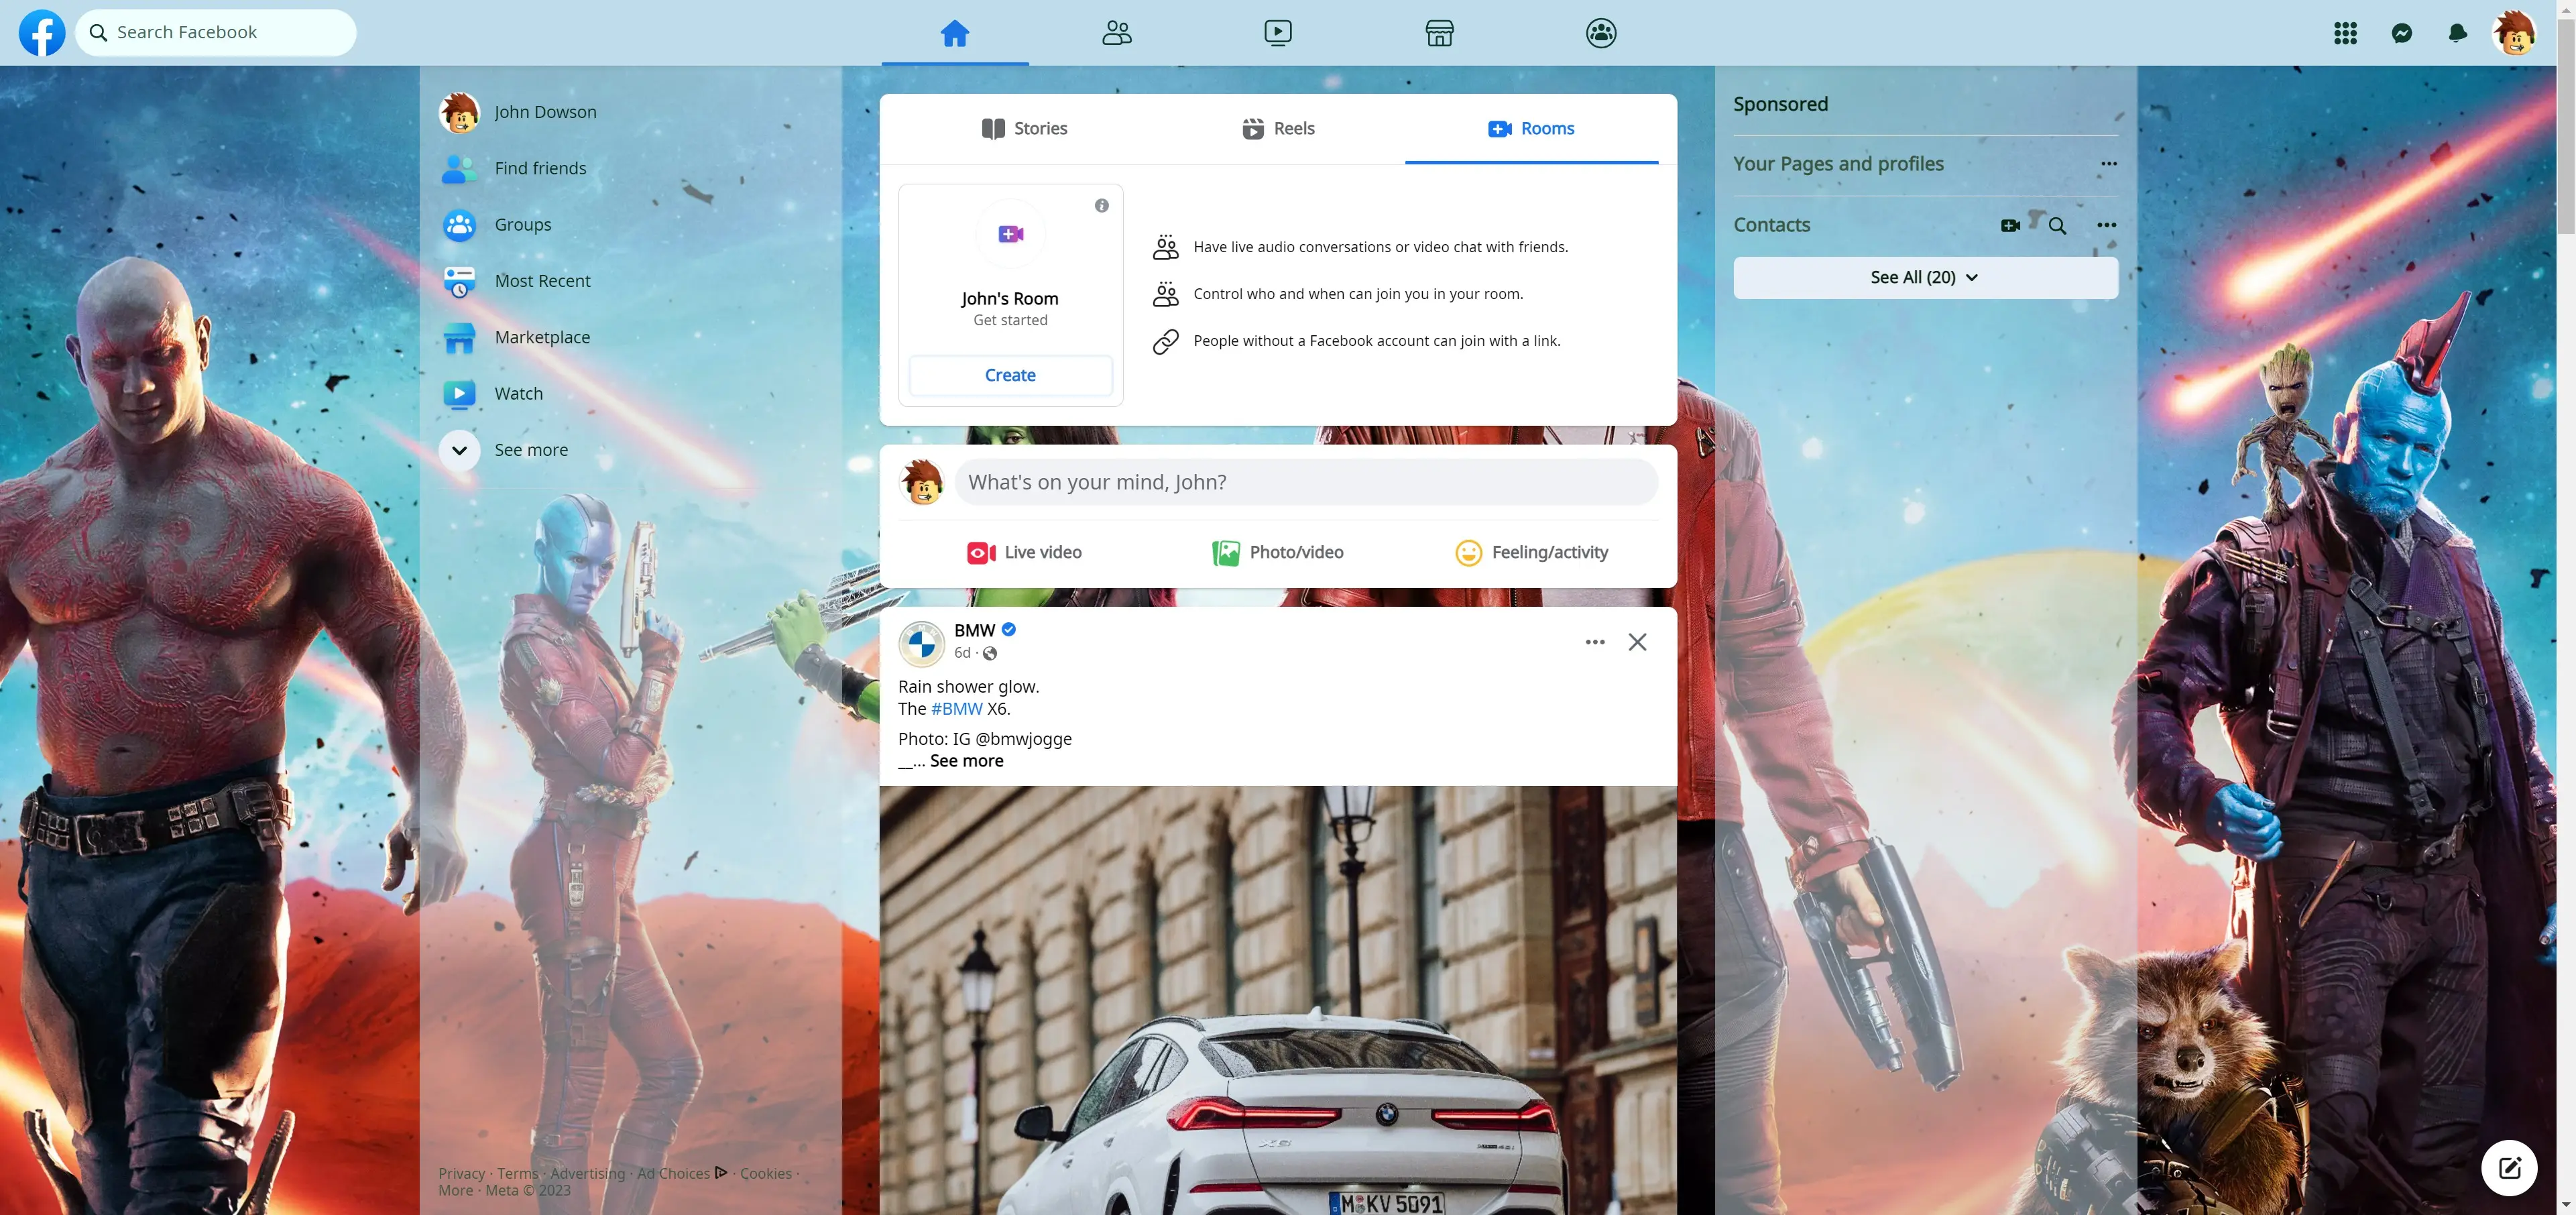Screen dimensions: 2576x1215
Task: Open the Home tab icon
Action: click(955, 33)
